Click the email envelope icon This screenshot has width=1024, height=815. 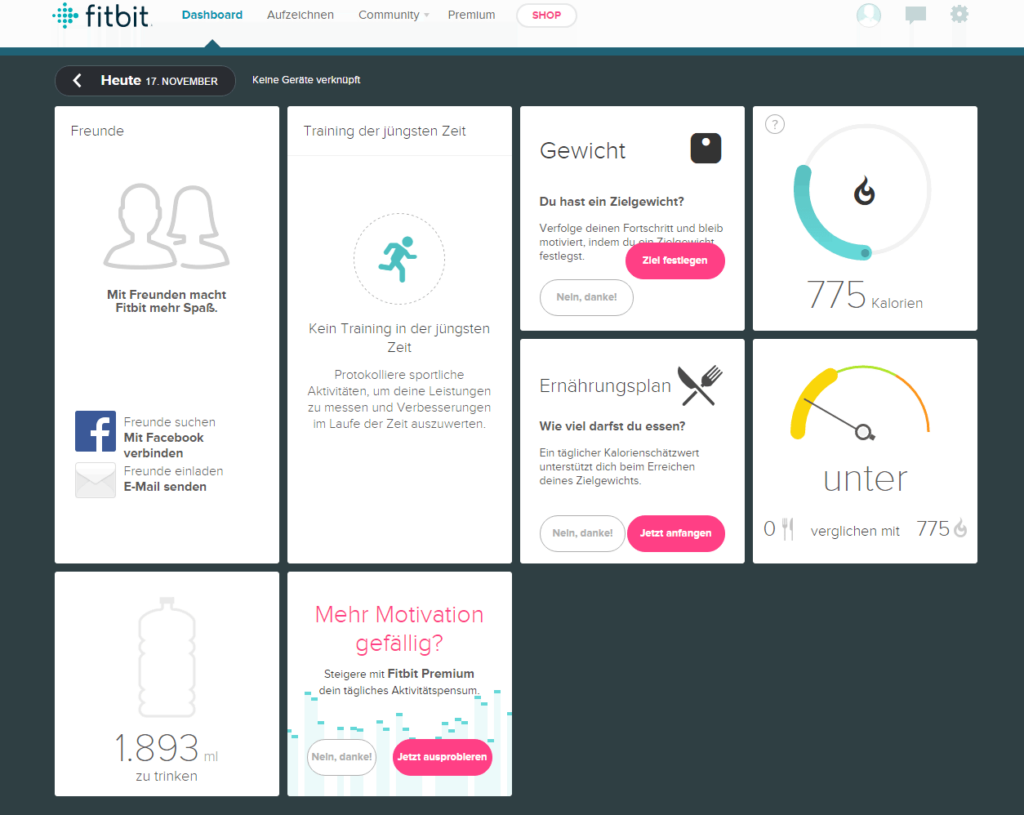click(x=95, y=480)
